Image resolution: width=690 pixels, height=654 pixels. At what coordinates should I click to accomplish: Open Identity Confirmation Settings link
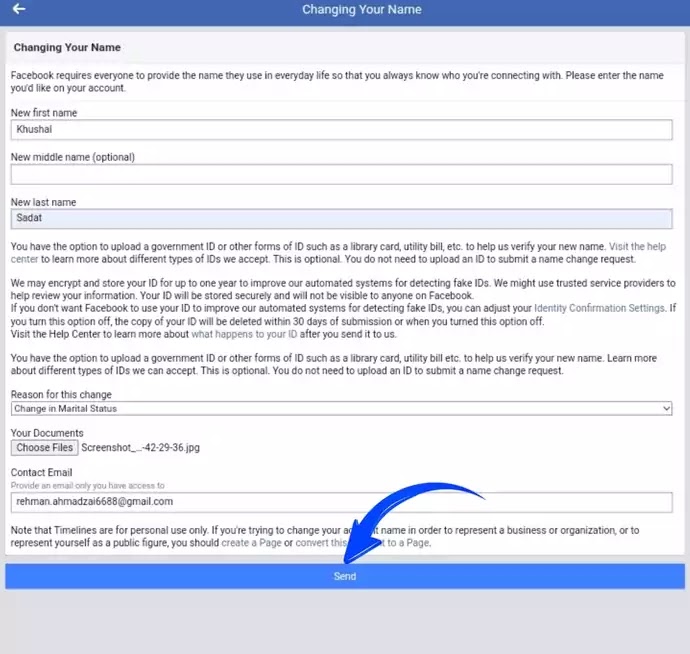click(599, 308)
